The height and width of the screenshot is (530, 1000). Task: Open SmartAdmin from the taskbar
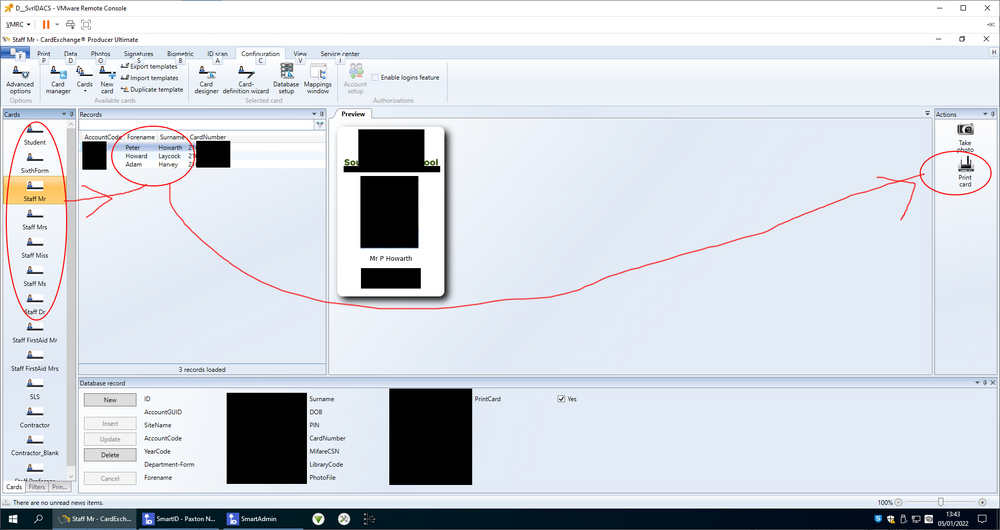pos(253,519)
